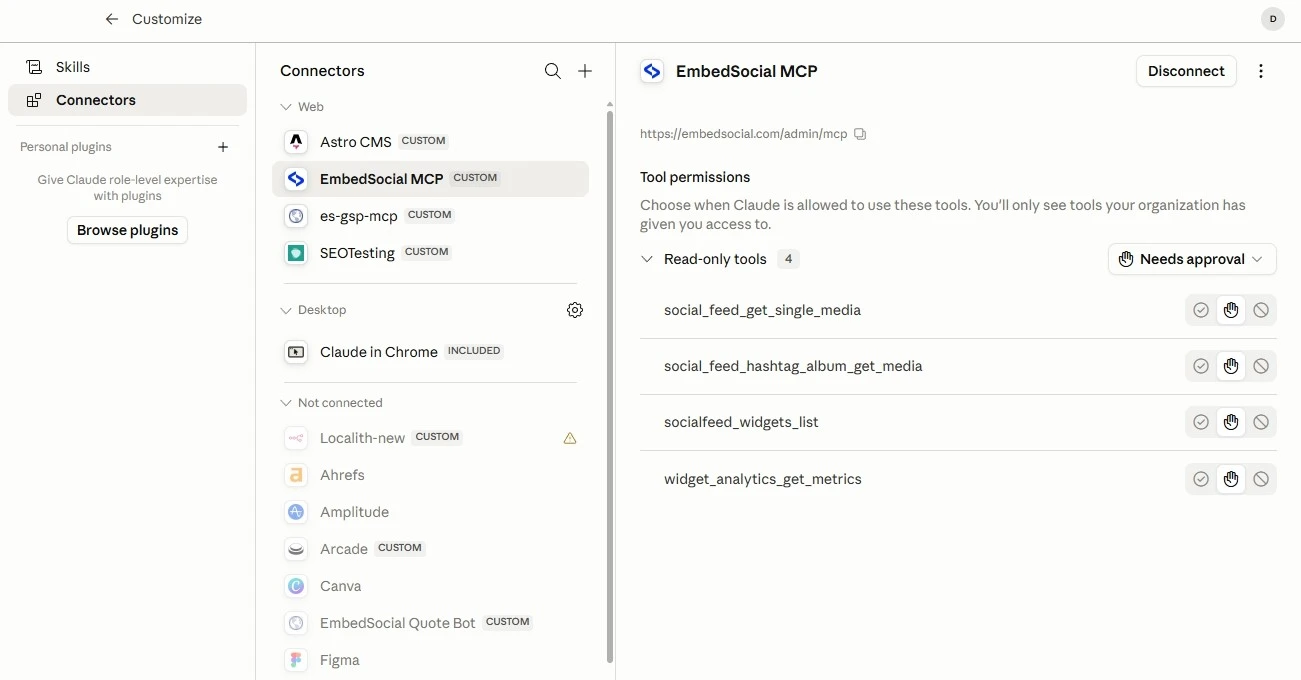Image resolution: width=1301 pixels, height=680 pixels.
Task: Click the Skills icon in sidebar
Action: 35,67
